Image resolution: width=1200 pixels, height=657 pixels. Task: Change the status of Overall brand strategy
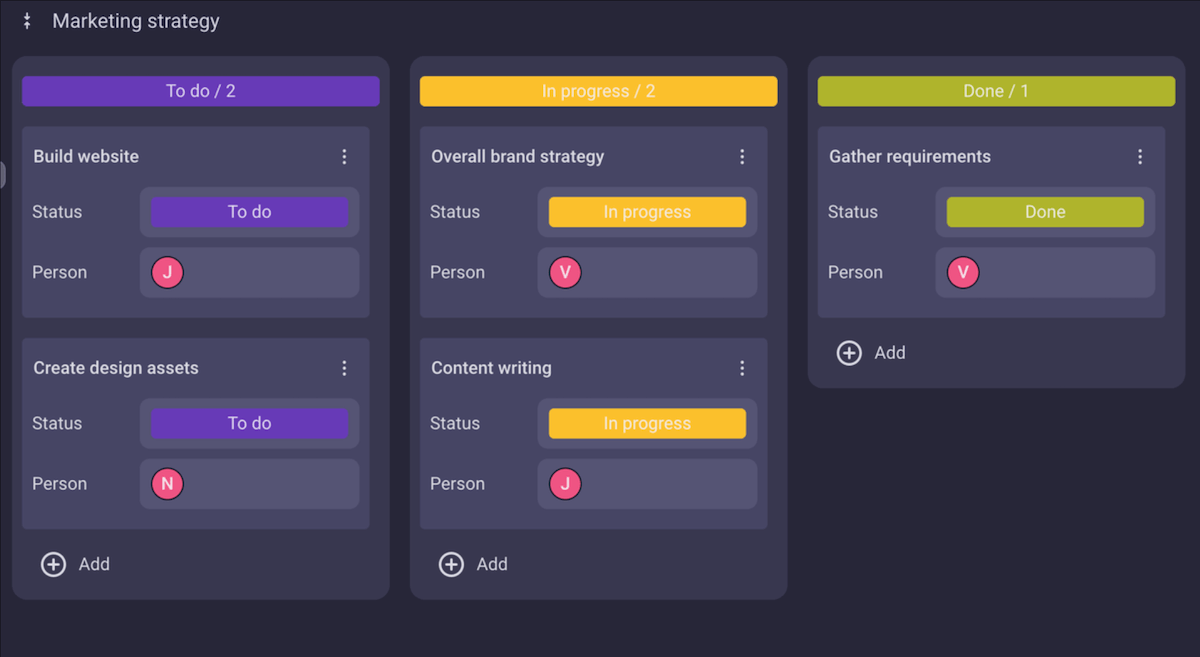click(647, 212)
